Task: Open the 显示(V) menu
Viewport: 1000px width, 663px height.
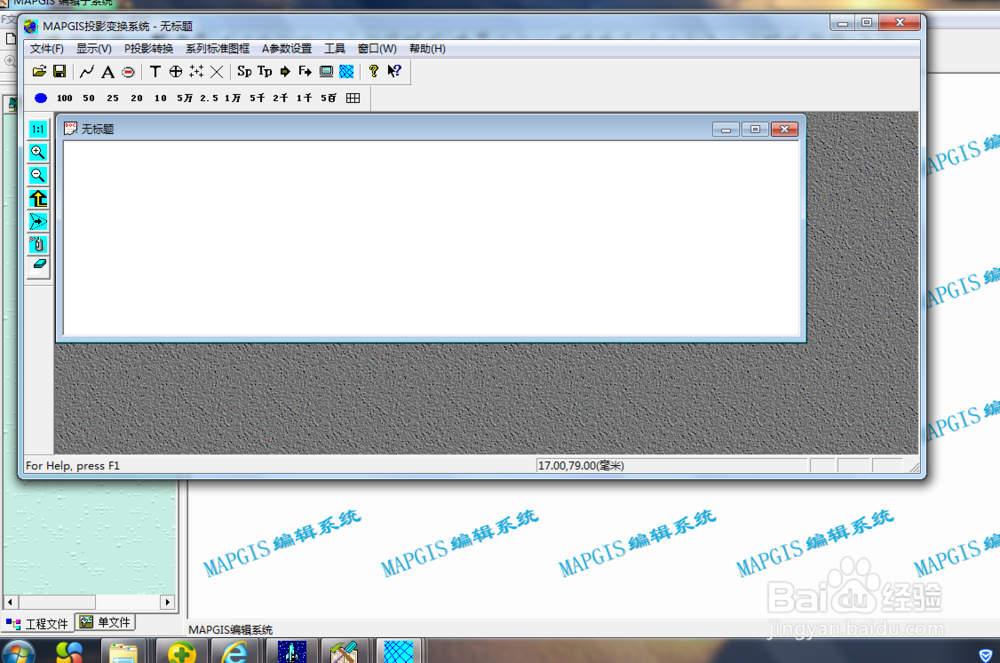Action: (94, 48)
